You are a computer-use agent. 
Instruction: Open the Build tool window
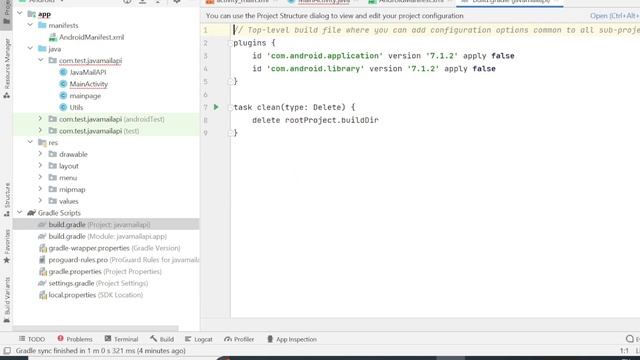[162, 339]
